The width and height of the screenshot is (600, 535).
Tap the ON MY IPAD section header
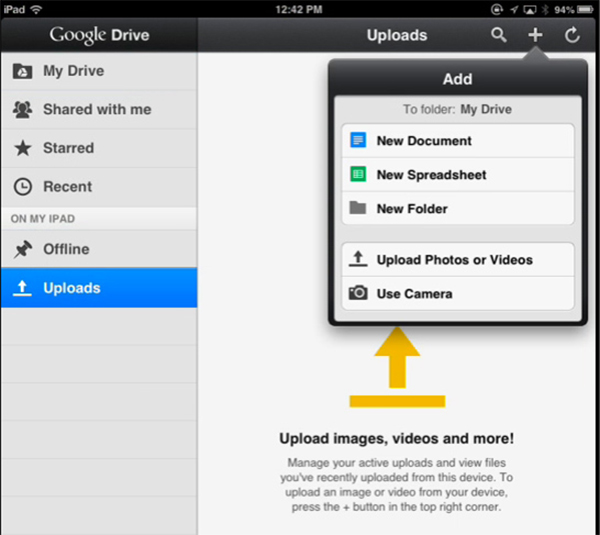pyautogui.click(x=43, y=219)
